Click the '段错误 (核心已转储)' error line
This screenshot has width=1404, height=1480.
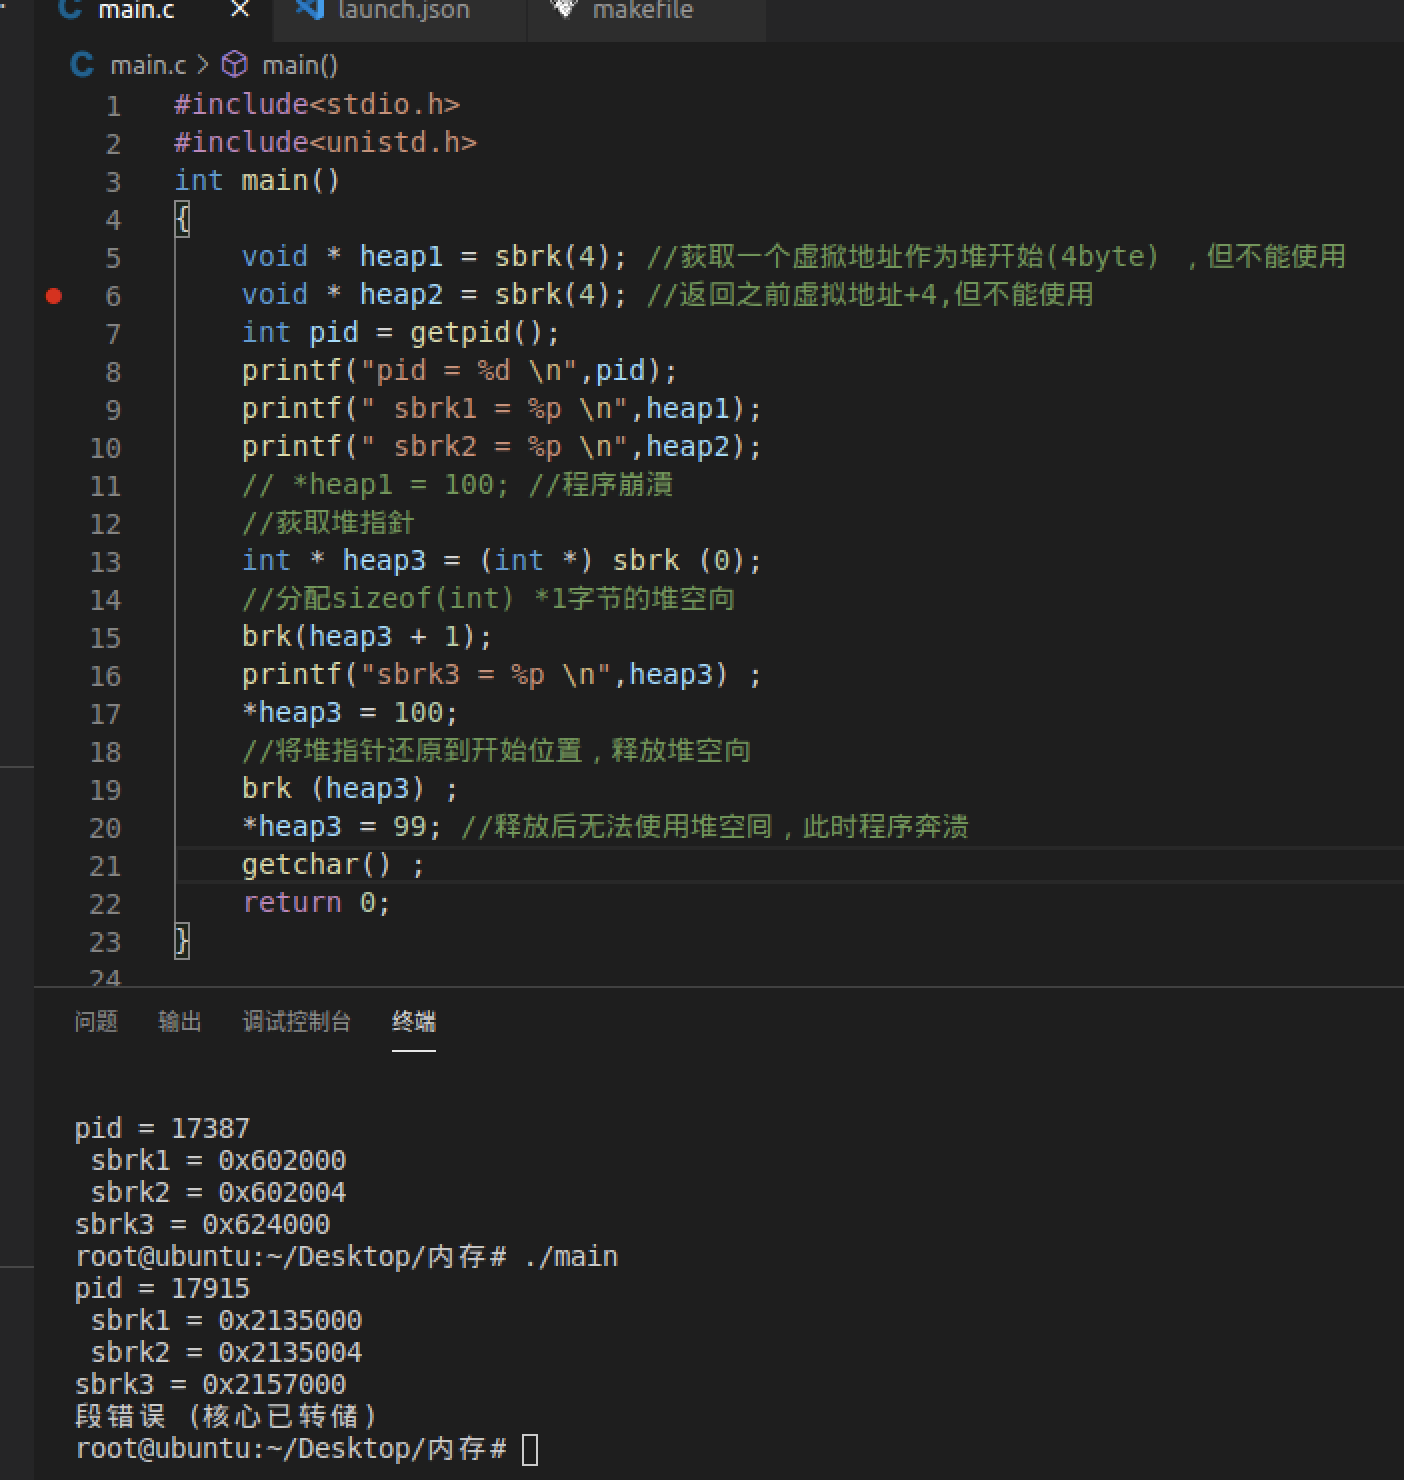coord(227,1416)
